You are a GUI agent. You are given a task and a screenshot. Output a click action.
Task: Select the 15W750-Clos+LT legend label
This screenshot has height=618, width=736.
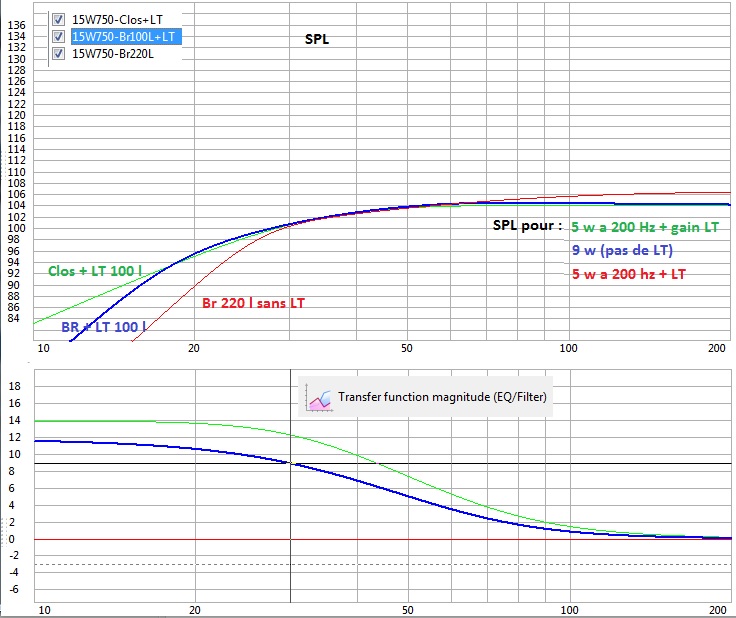(x=117, y=20)
